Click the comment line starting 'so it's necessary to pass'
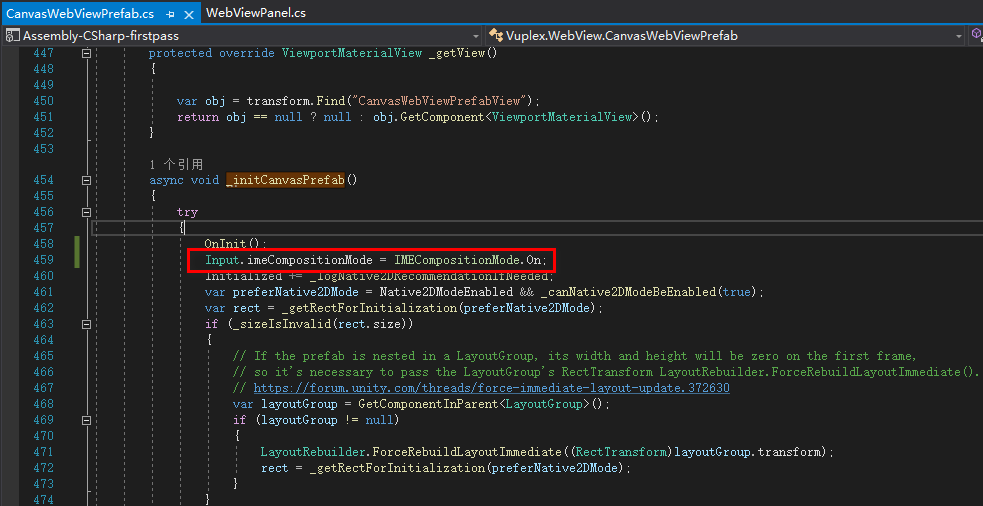Screen dimensions: 983x506 (x=606, y=372)
